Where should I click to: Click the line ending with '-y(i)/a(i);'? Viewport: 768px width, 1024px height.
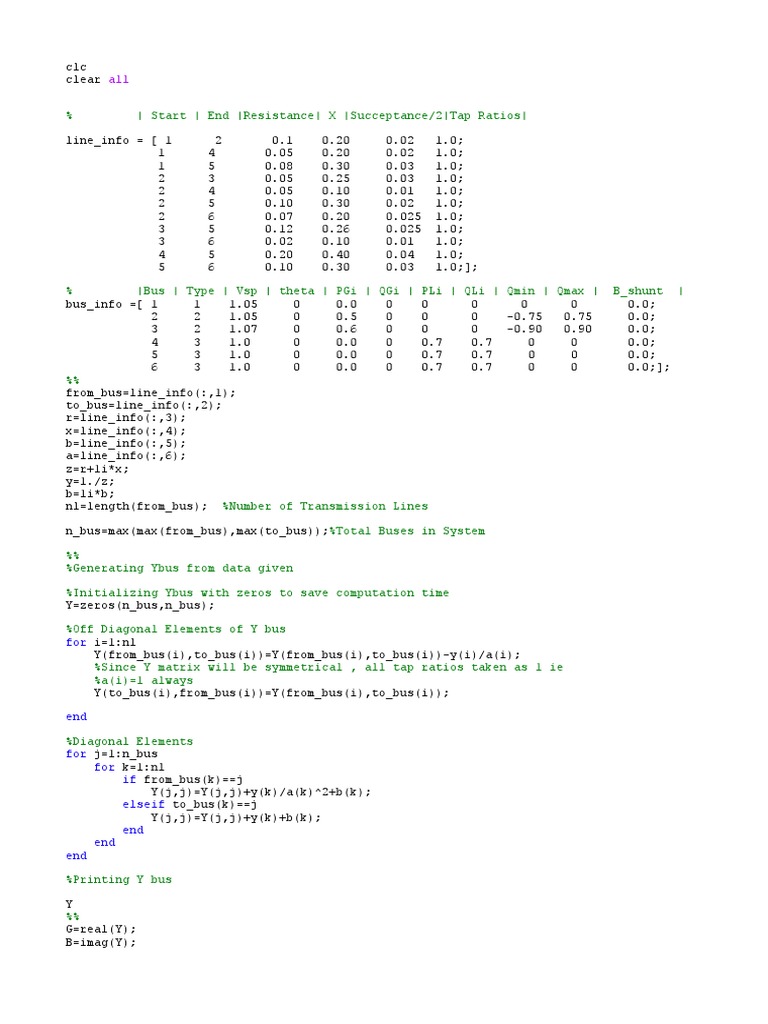(307, 655)
